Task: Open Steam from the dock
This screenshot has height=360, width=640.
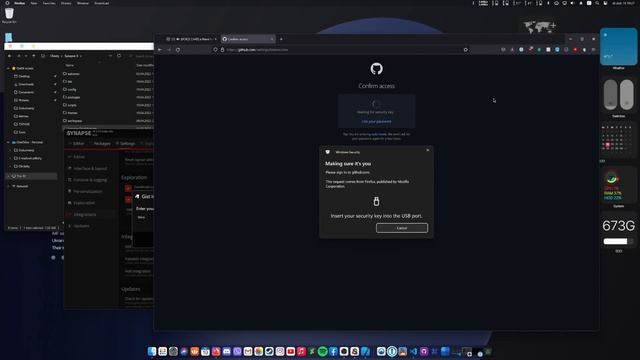Action: coord(269,351)
